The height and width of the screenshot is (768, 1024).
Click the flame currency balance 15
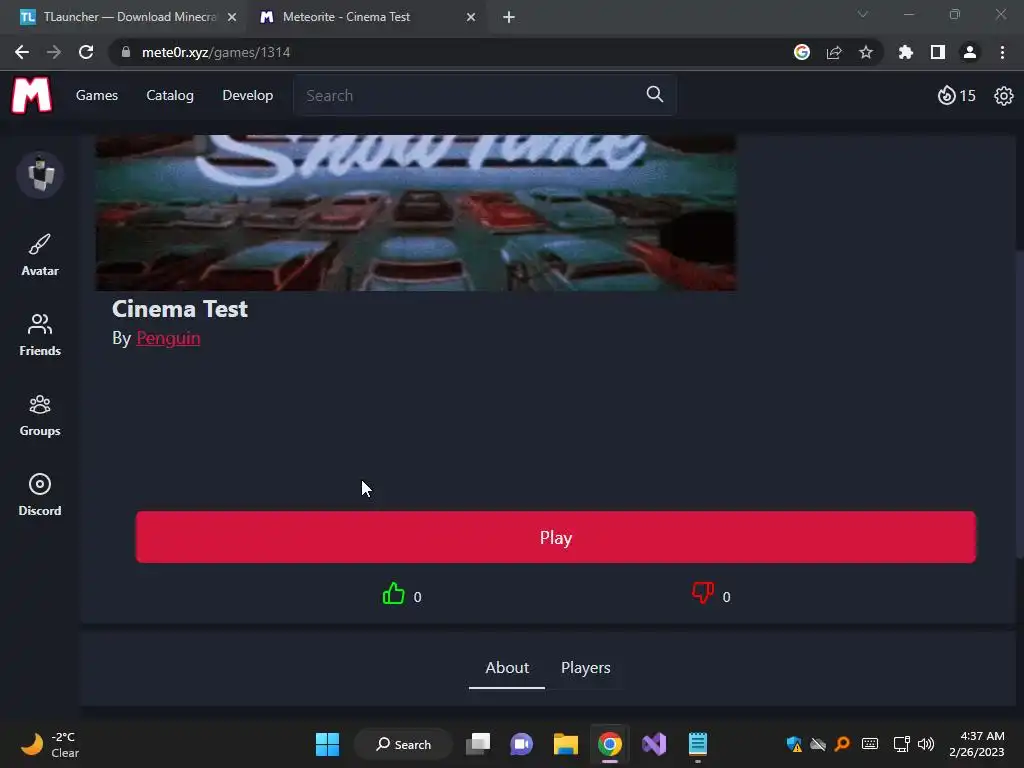click(x=956, y=96)
